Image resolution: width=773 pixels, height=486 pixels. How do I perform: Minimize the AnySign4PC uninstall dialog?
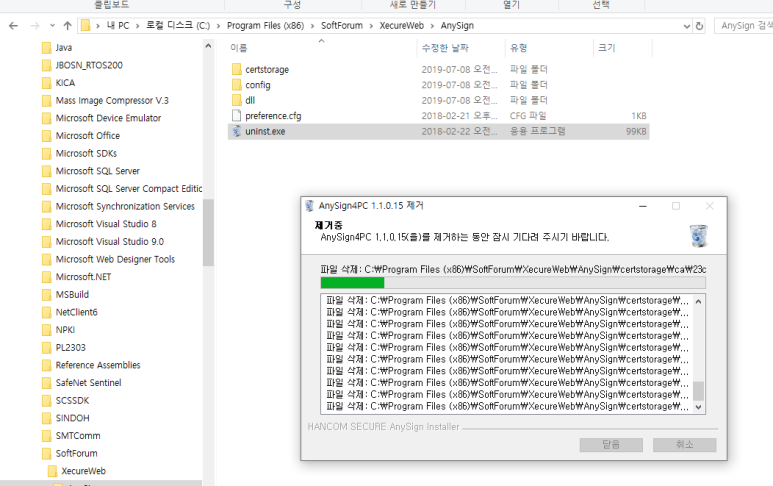[643, 206]
